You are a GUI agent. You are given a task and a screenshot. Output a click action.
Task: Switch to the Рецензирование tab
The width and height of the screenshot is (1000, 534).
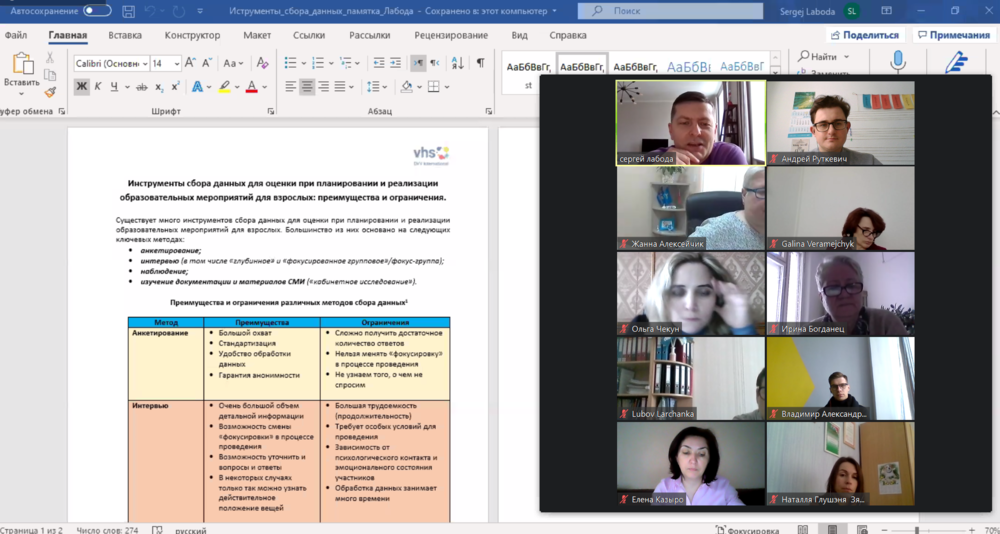[452, 35]
